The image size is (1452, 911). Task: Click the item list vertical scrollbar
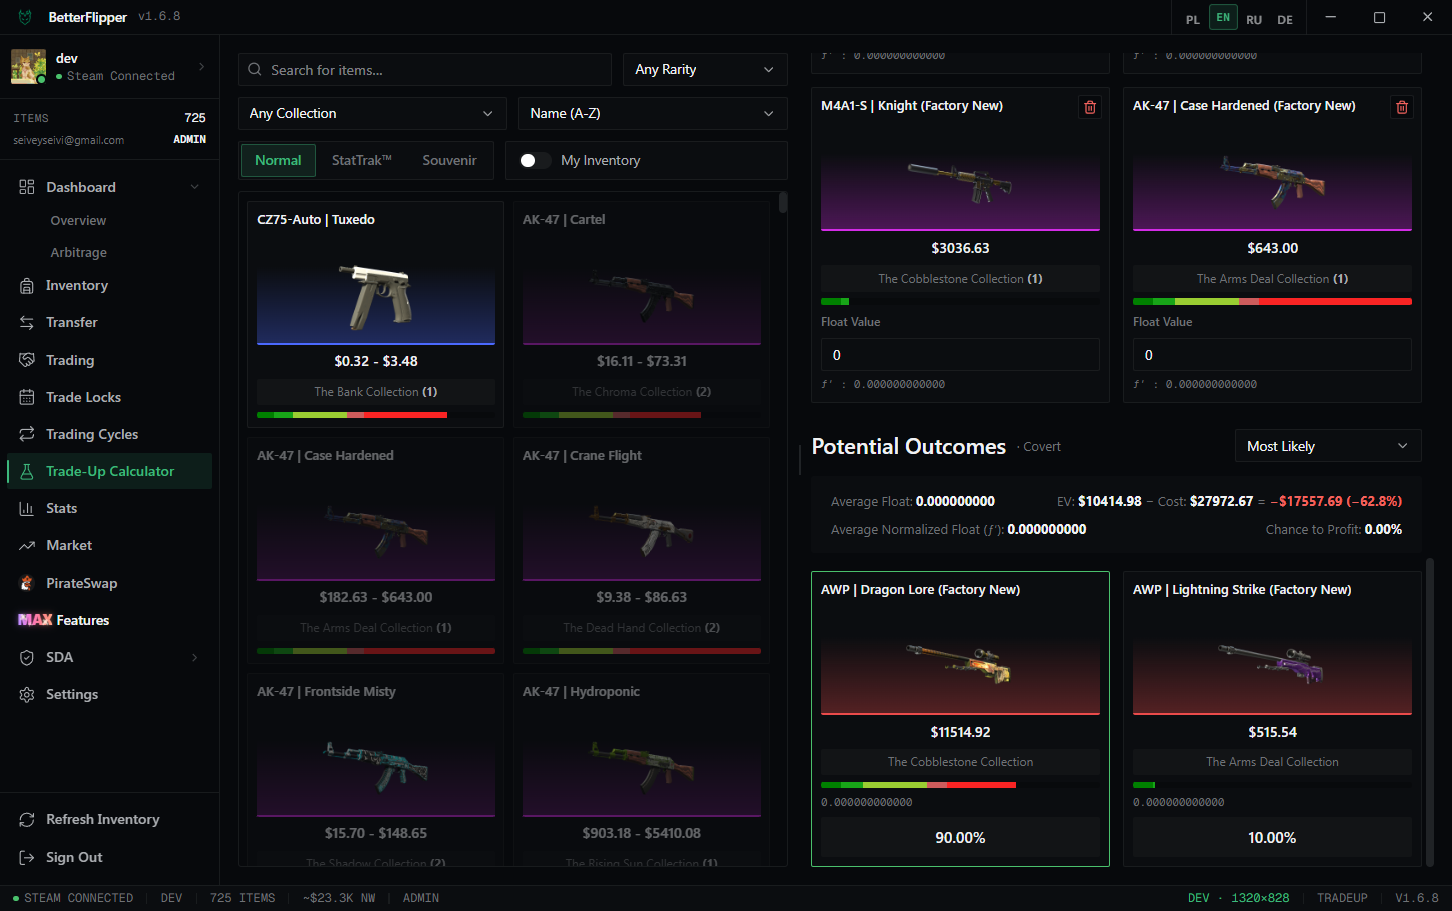pos(783,203)
